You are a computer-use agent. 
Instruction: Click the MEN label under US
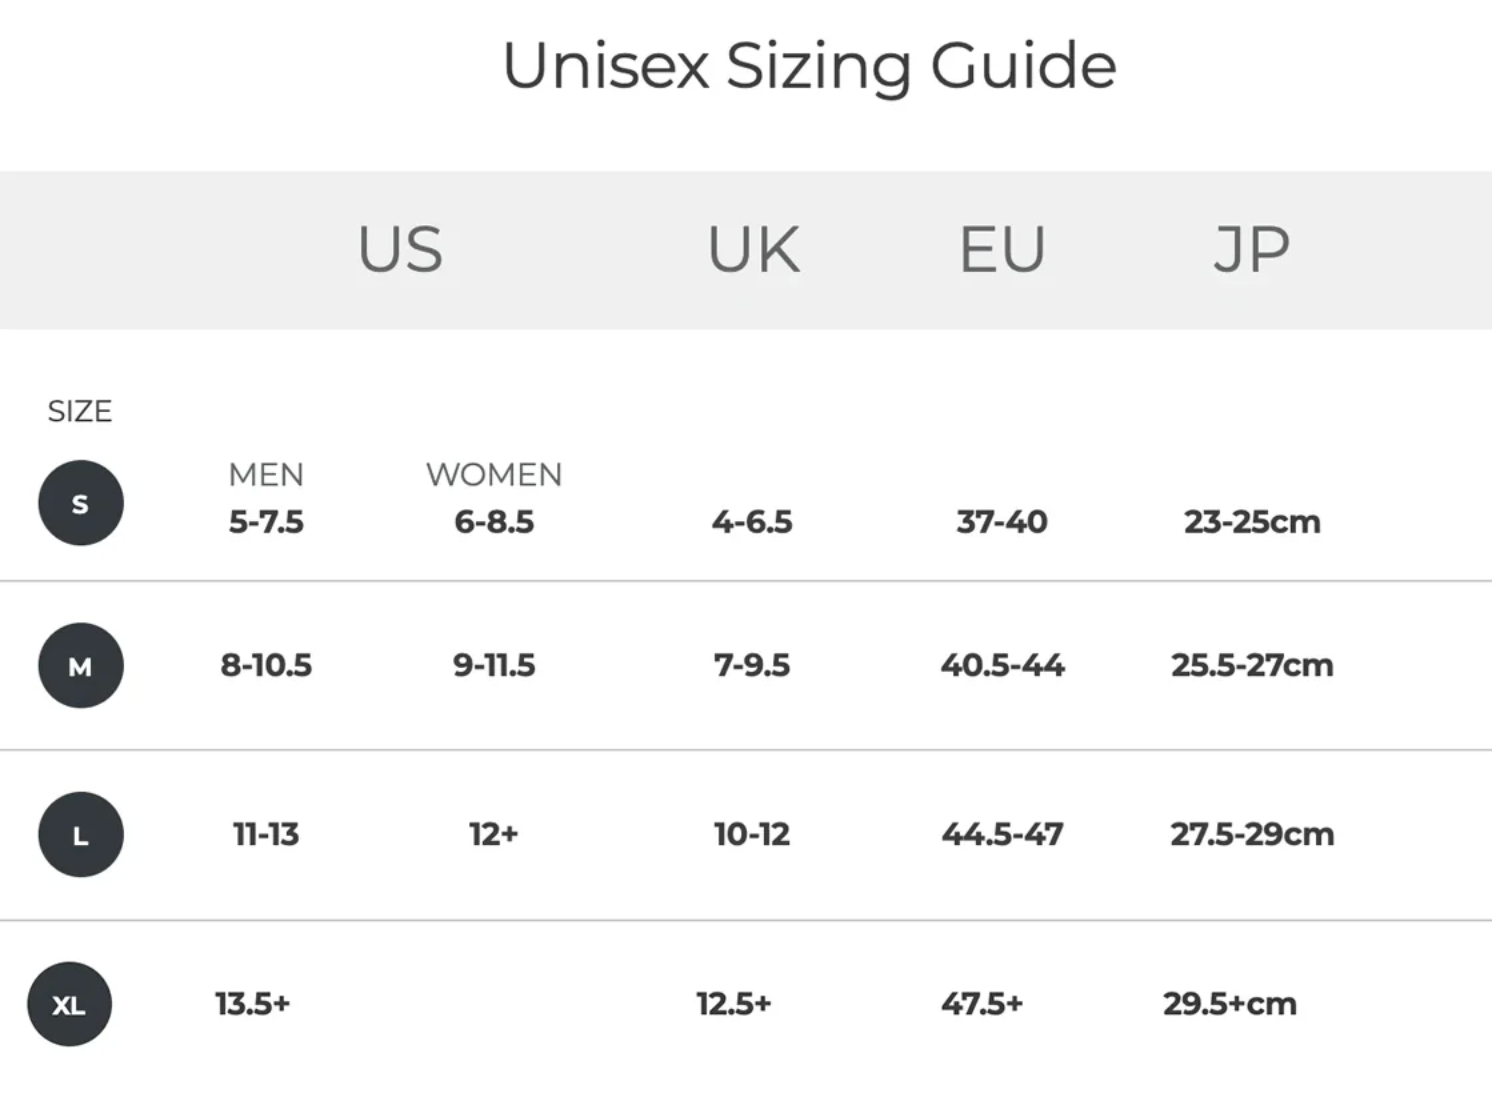(x=266, y=474)
